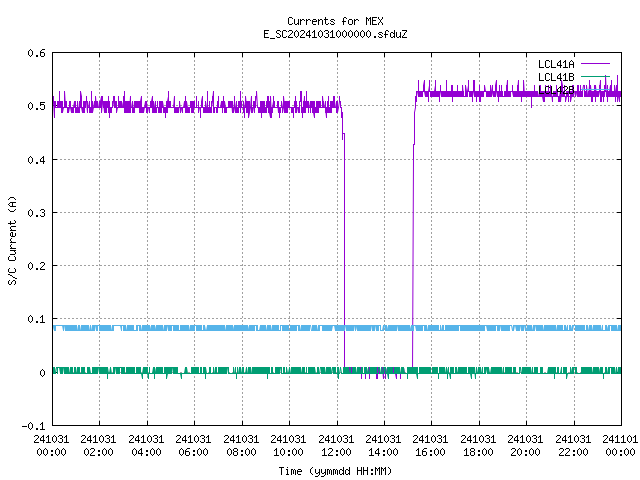Screen dimensions: 640x480
Task: Click the y-axis tick value 0.2
Action: click(36, 266)
